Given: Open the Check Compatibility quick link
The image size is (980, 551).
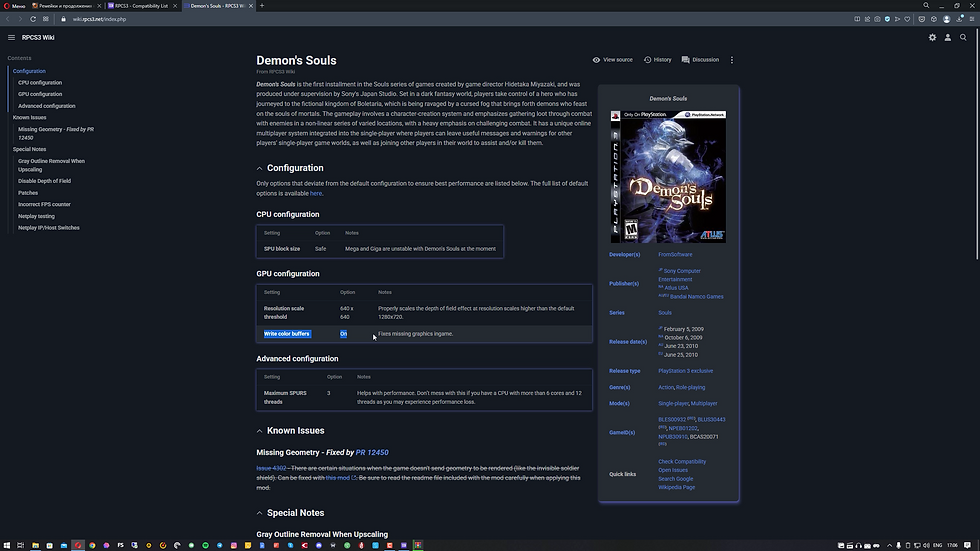Looking at the screenshot, I should [x=682, y=462].
